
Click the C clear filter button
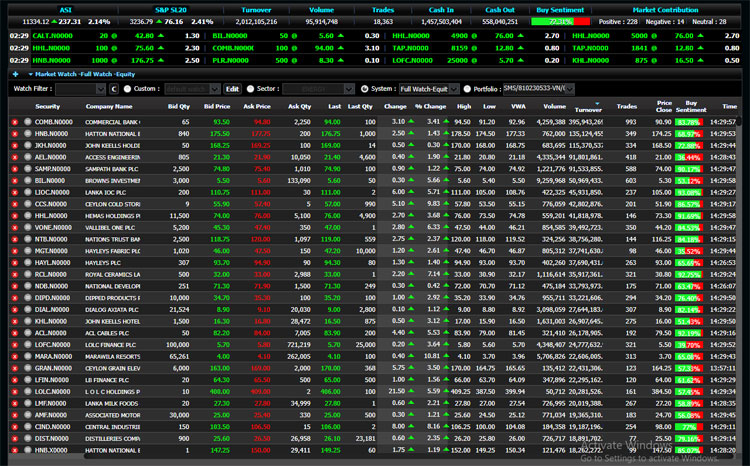tap(113, 89)
